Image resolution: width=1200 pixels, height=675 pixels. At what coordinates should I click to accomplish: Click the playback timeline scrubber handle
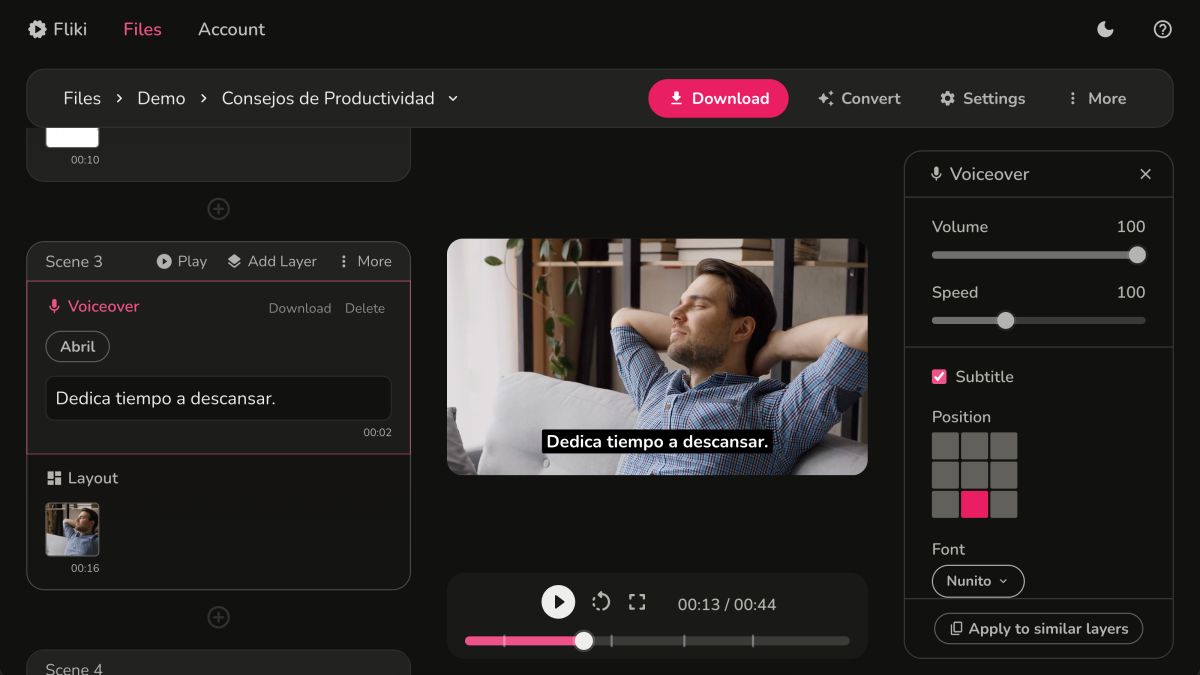[584, 641]
